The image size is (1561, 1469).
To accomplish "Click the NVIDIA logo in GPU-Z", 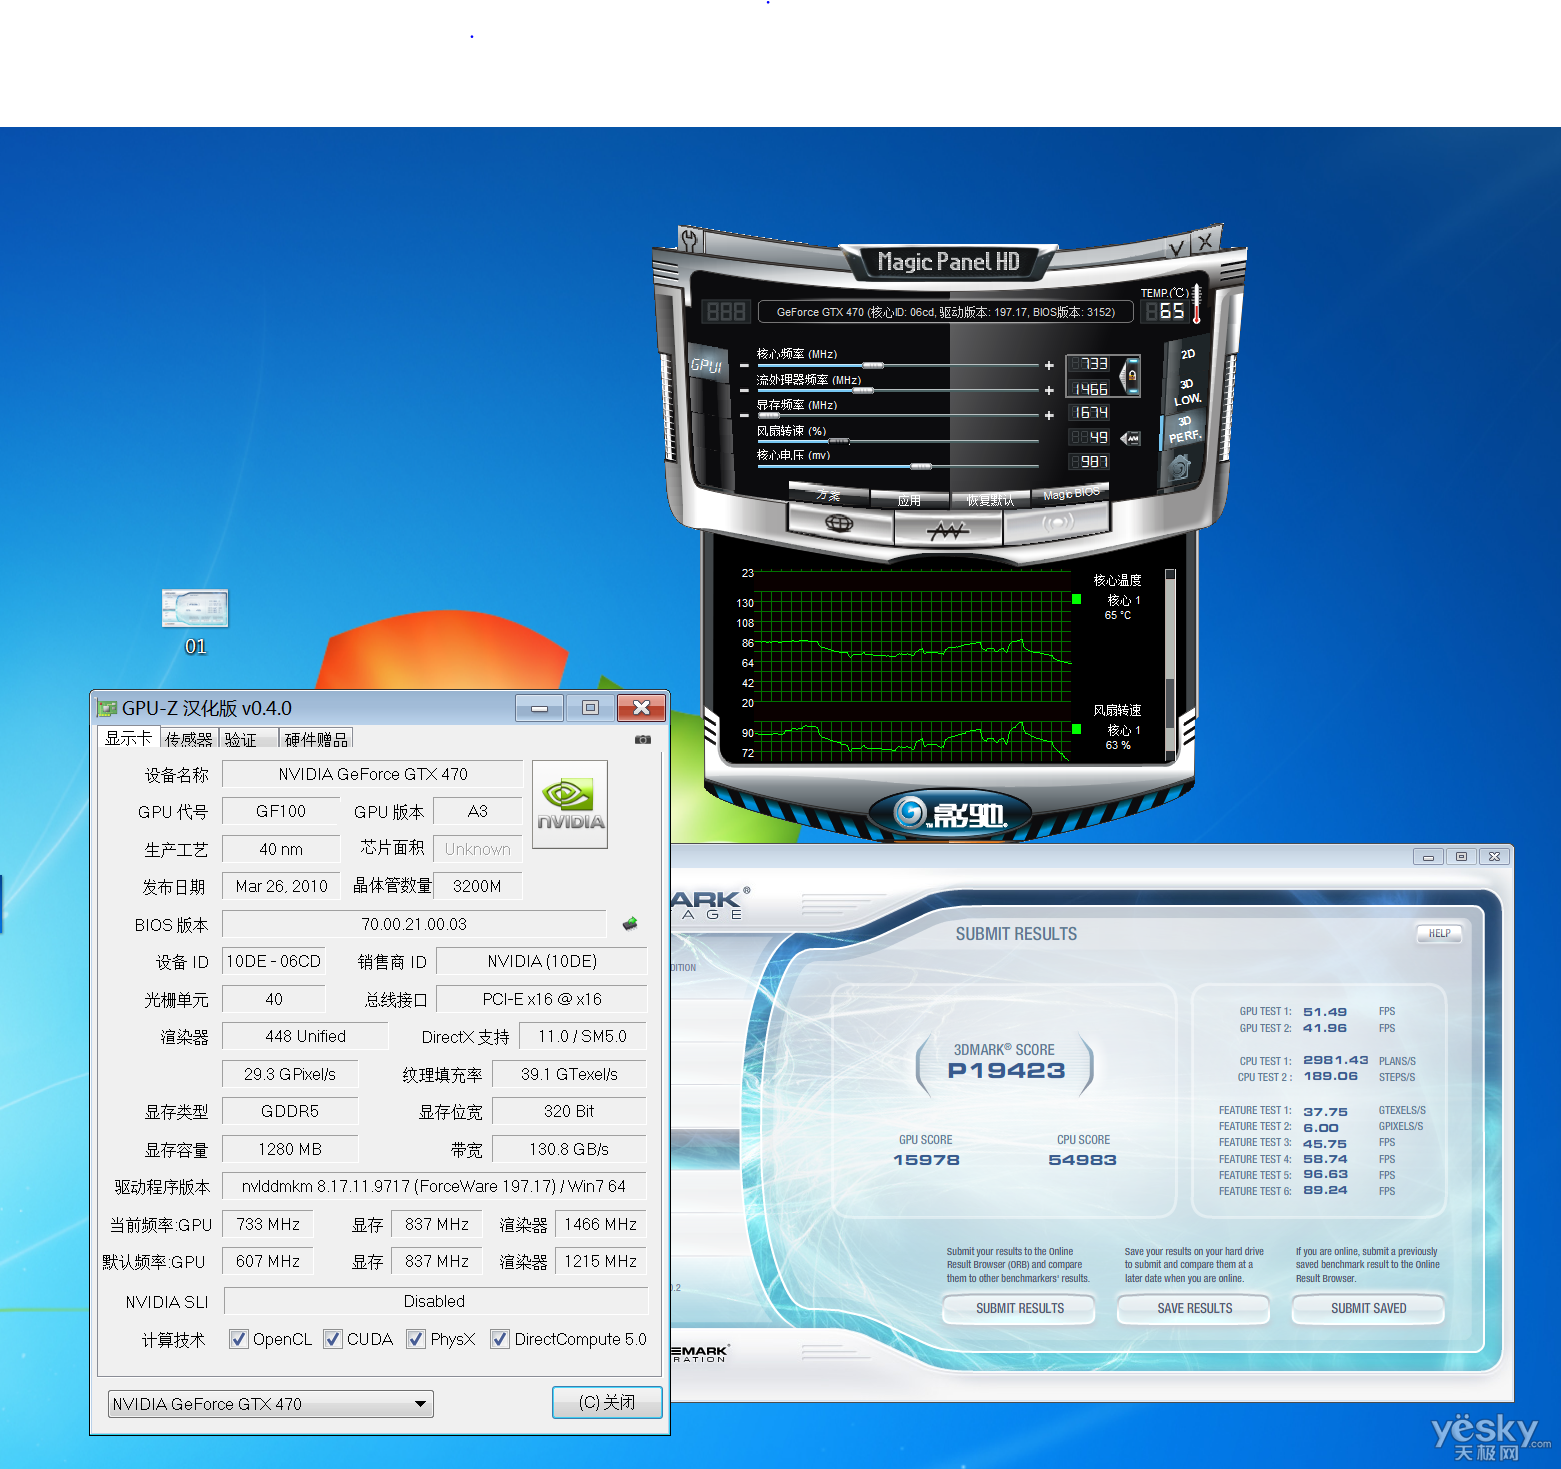I will point(570,805).
